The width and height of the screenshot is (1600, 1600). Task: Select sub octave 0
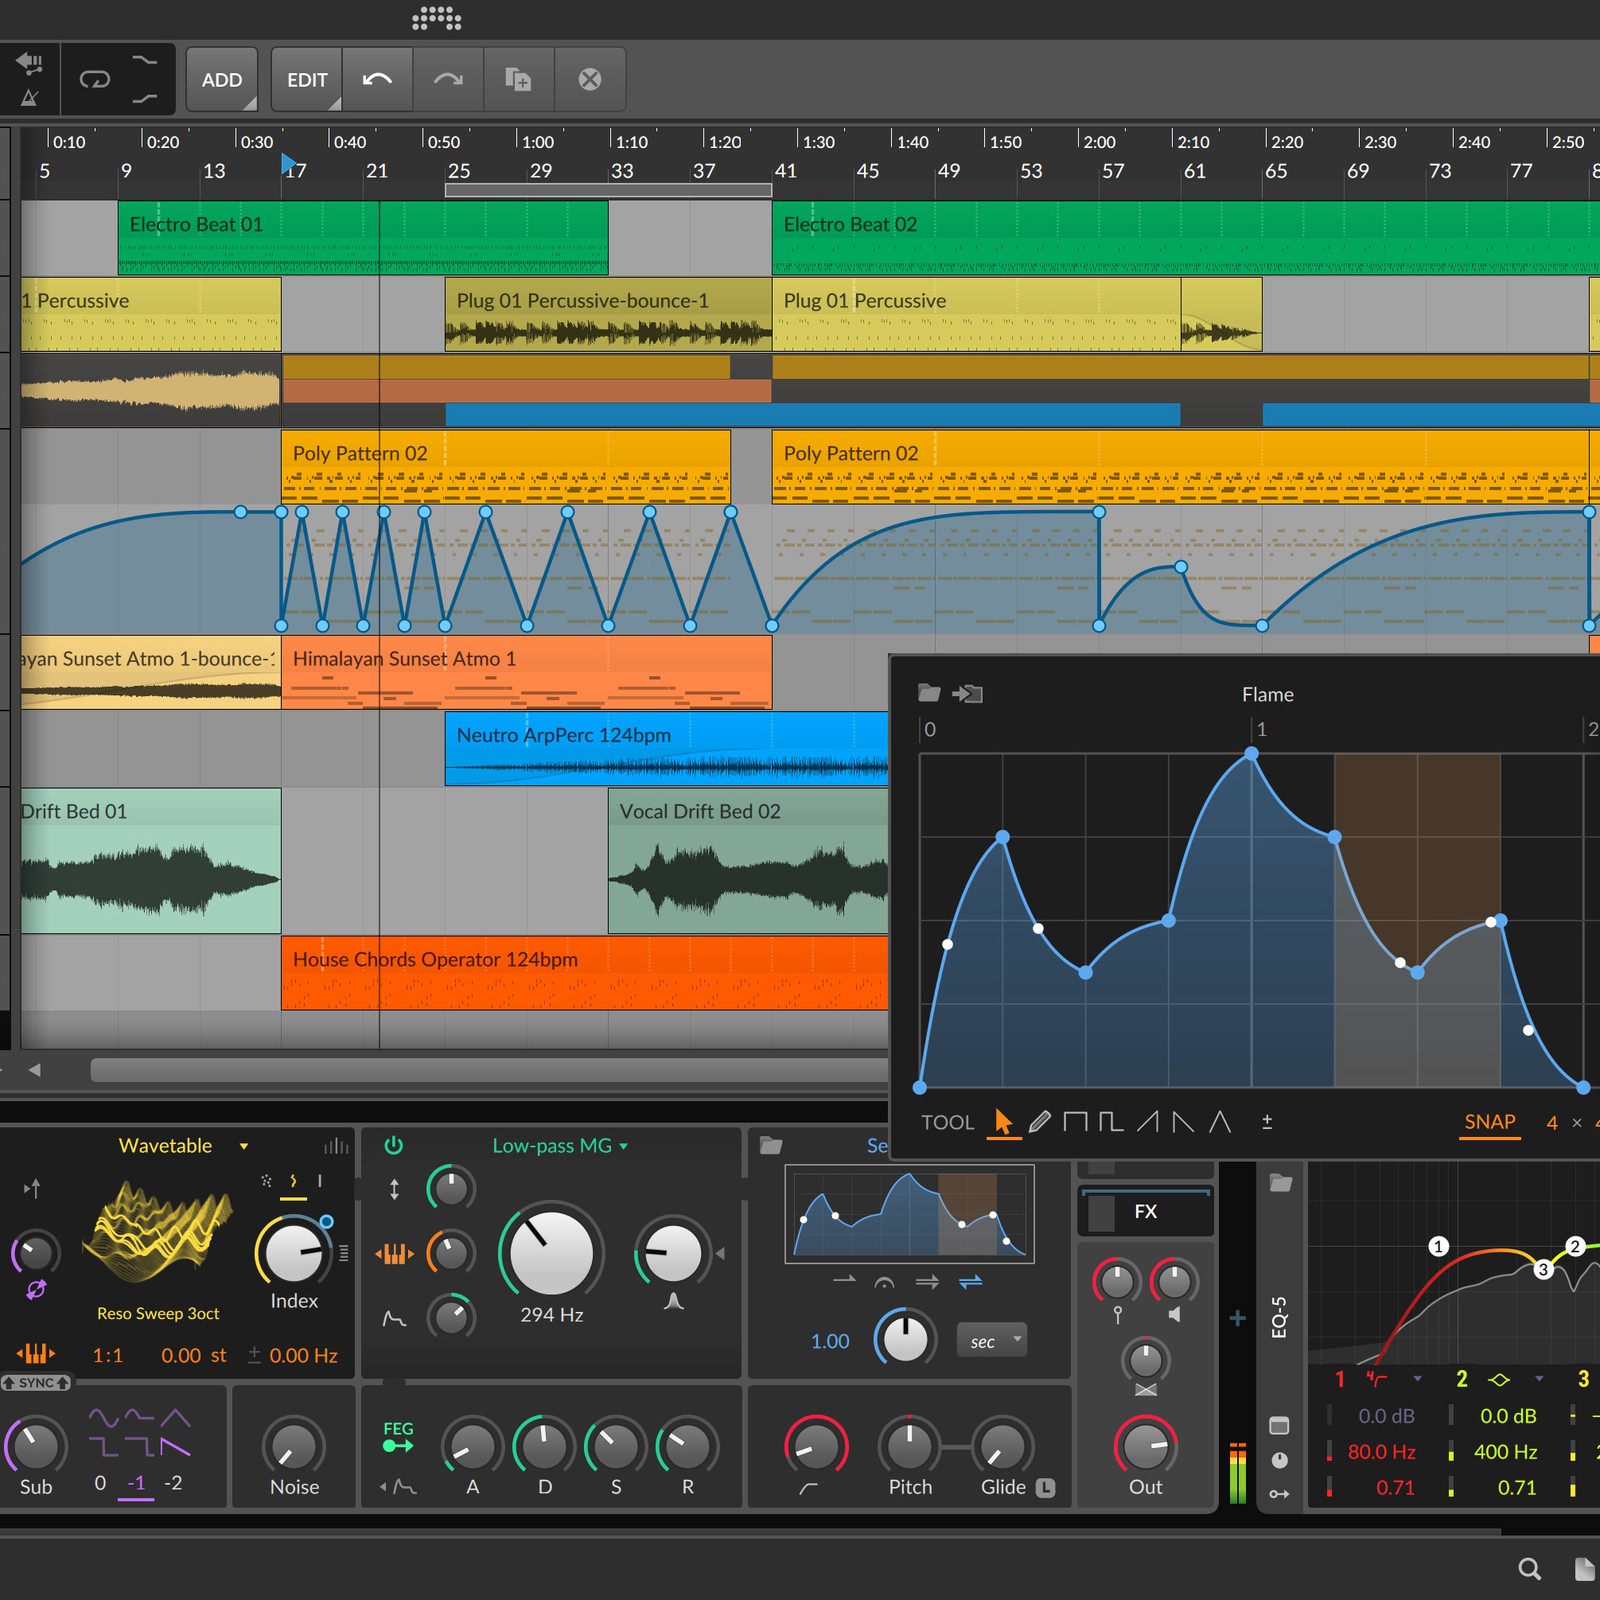pos(100,1483)
